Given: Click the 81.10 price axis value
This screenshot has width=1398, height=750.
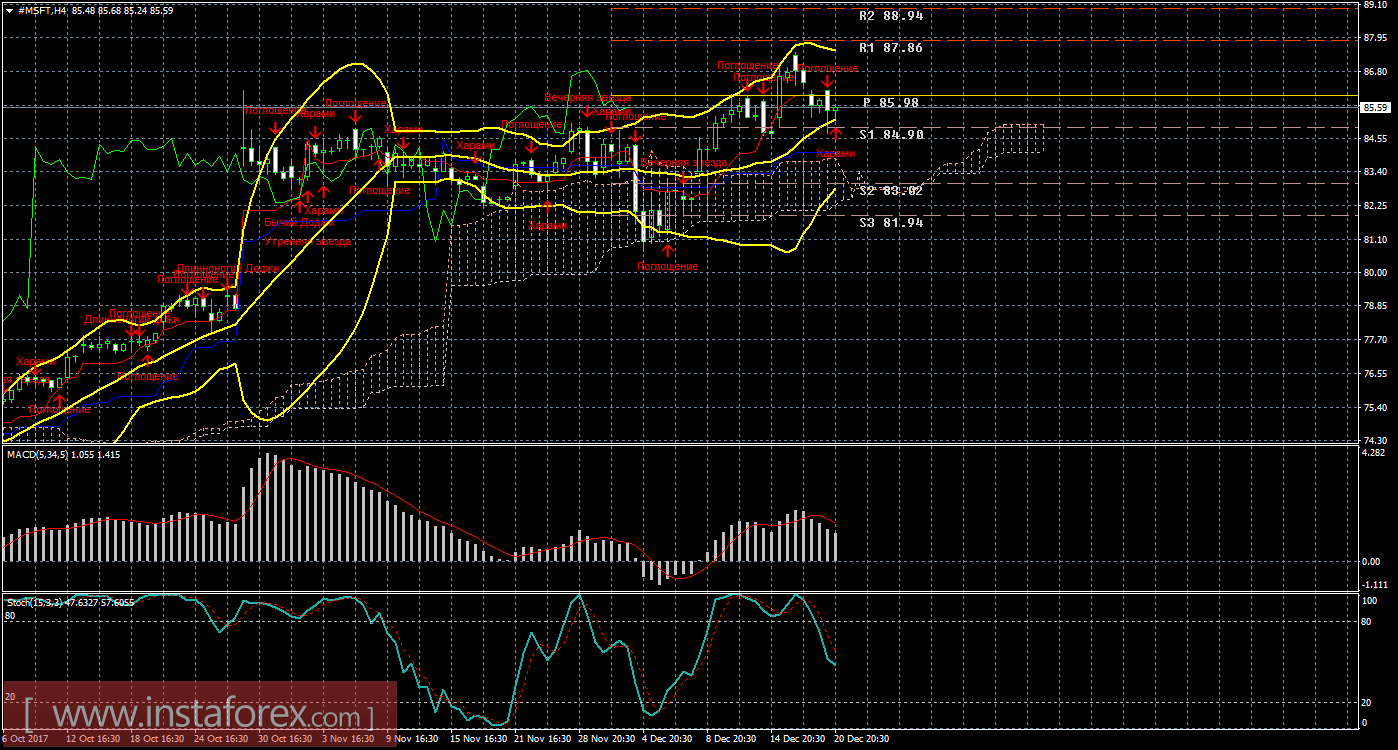Looking at the screenshot, I should (1376, 239).
